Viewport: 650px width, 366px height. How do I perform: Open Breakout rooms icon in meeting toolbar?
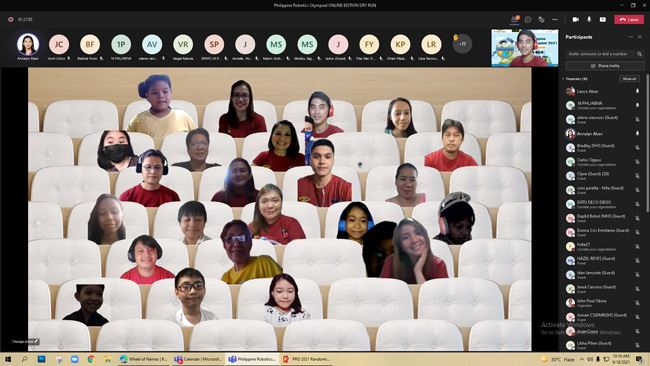click(541, 19)
